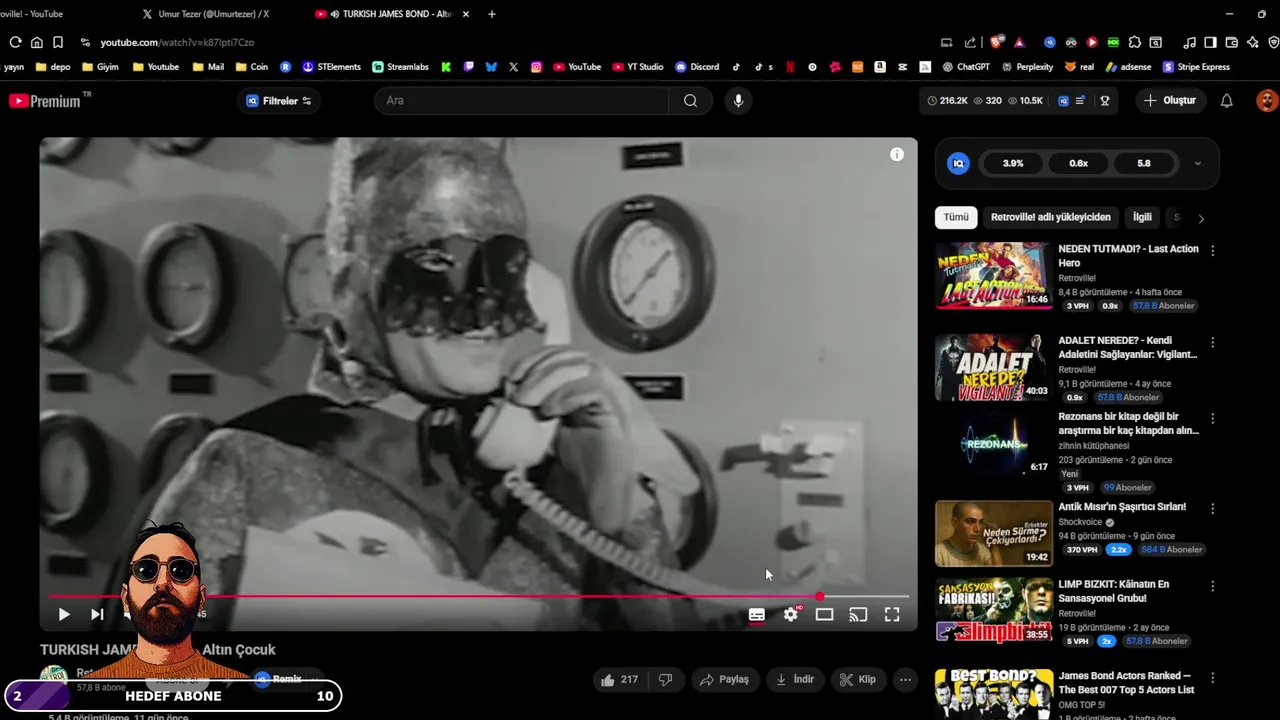The height and width of the screenshot is (720, 1280).
Task: Open the Giyim bookmarks folder
Action: 100,67
